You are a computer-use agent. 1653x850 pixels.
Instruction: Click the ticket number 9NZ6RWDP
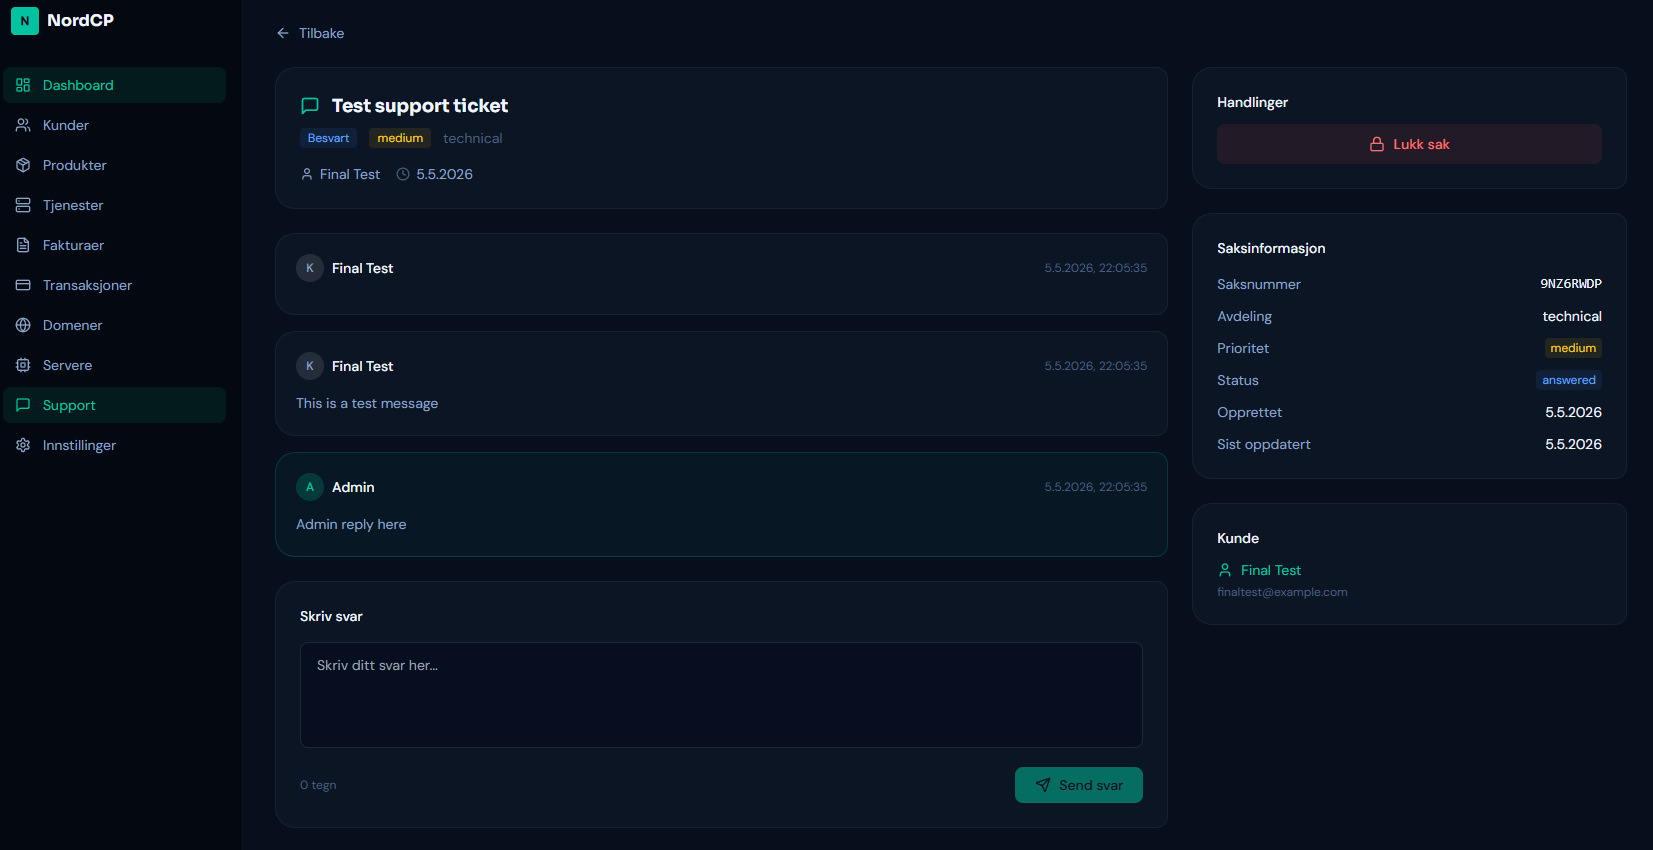1571,284
